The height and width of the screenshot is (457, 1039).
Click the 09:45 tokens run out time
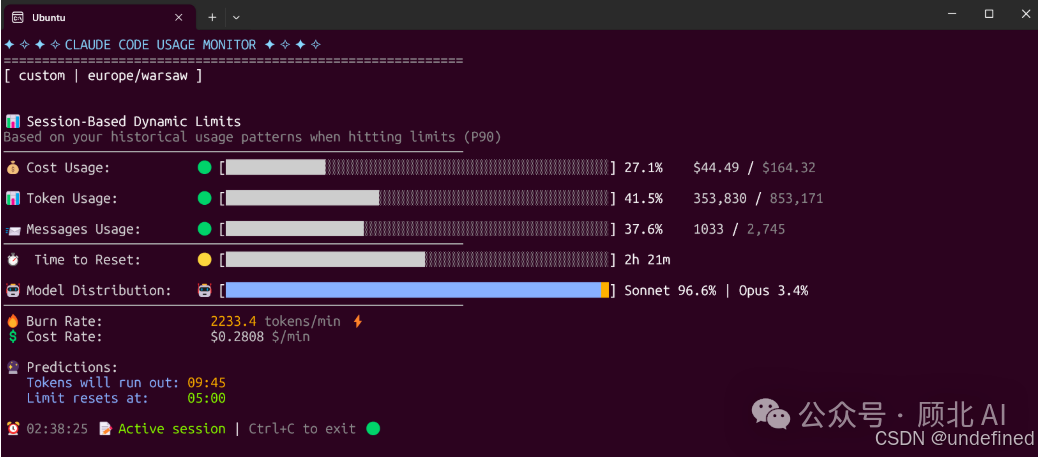tap(207, 383)
